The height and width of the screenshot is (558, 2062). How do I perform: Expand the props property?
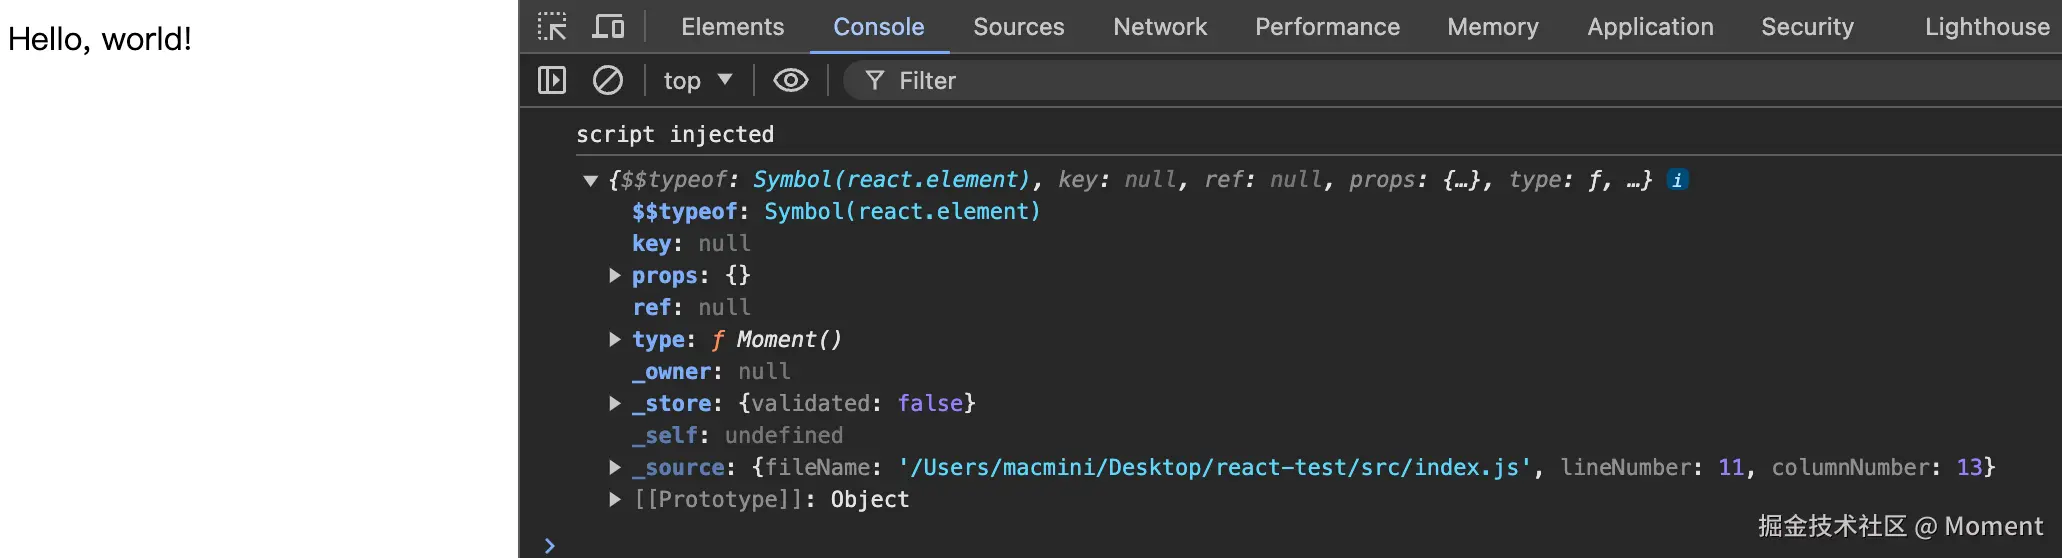click(x=615, y=275)
